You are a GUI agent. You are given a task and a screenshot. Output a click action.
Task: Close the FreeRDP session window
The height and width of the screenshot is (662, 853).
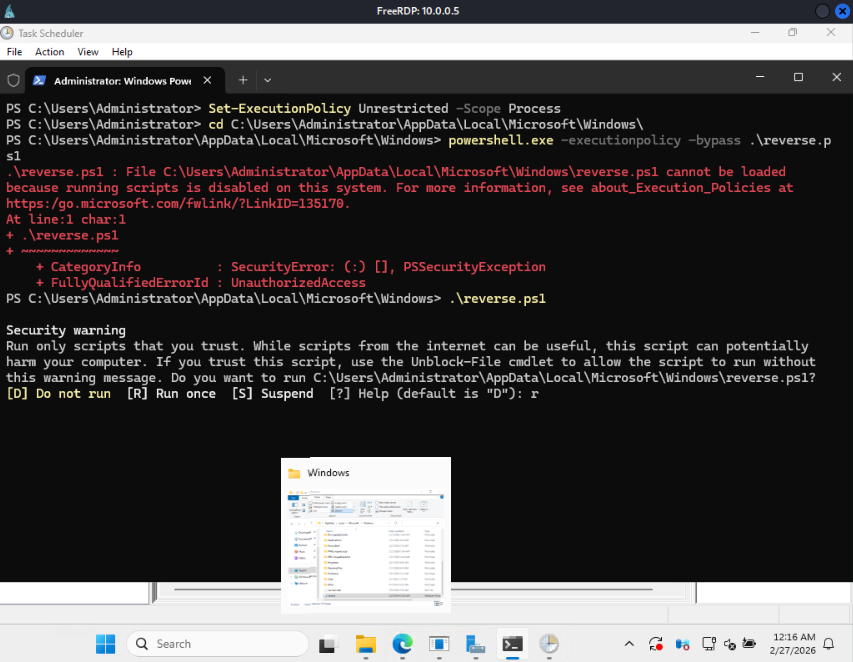click(842, 11)
